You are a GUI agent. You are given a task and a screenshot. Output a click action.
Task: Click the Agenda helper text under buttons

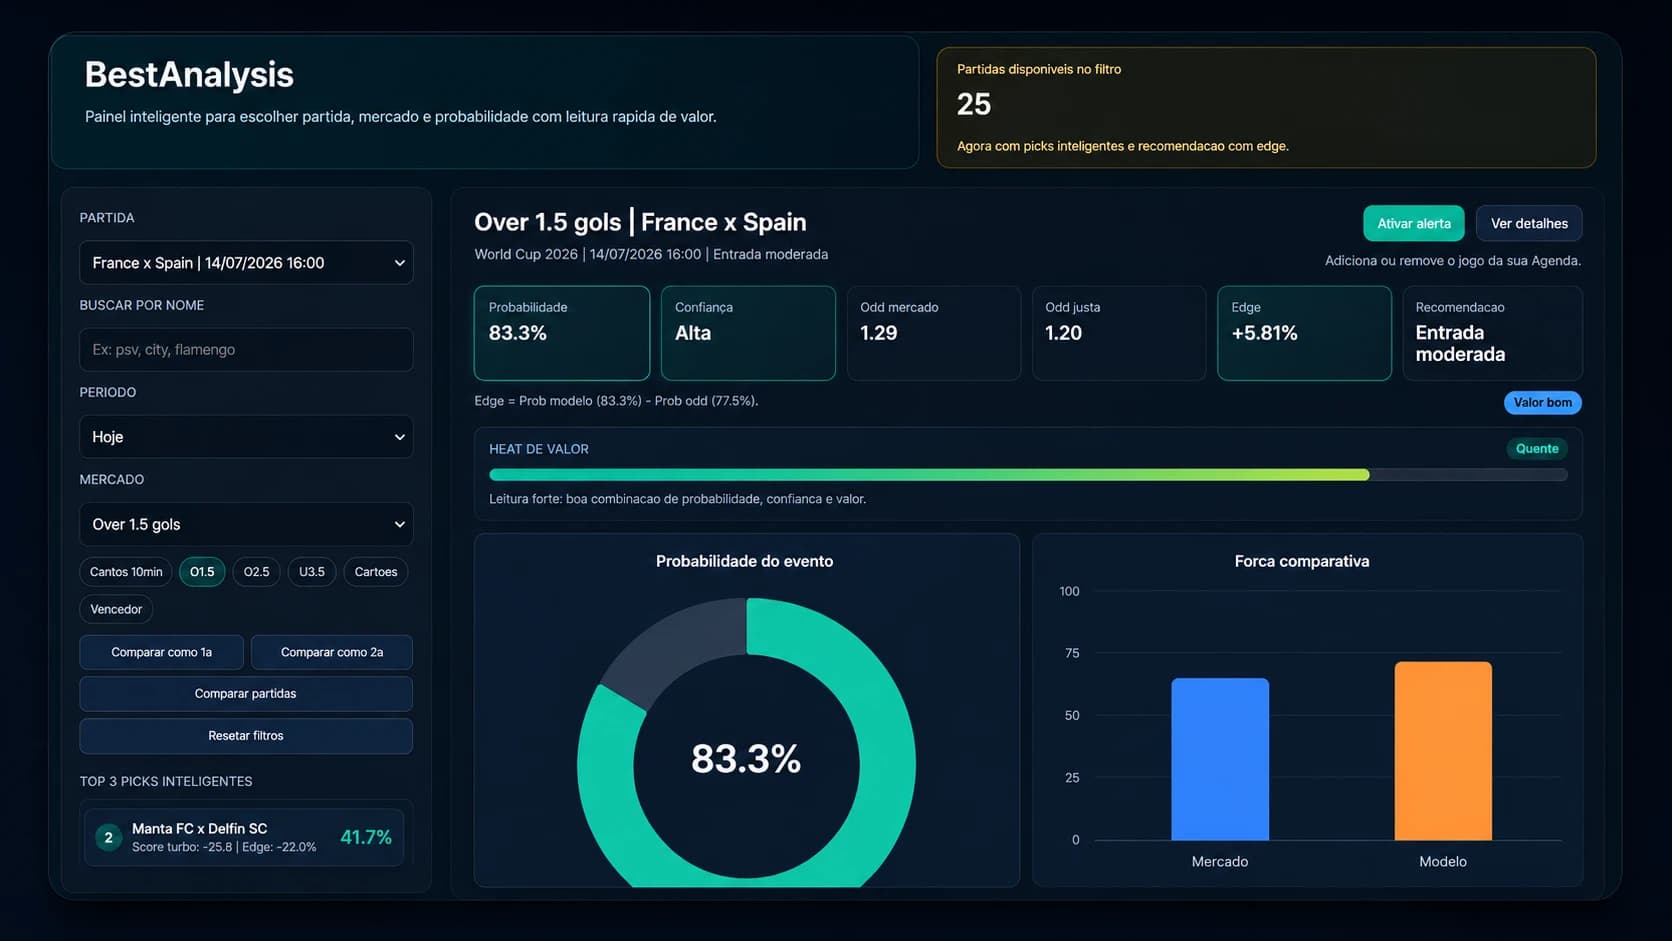(x=1453, y=261)
